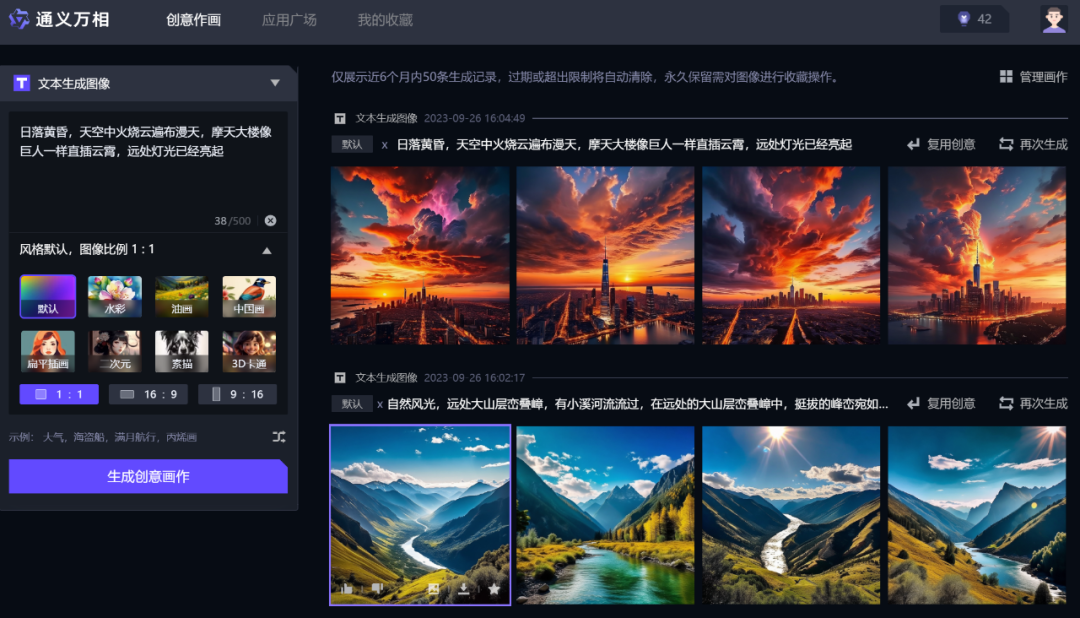The image size is (1080, 618).
Task: Give a thumbs down to the selected image
Action: click(376, 590)
